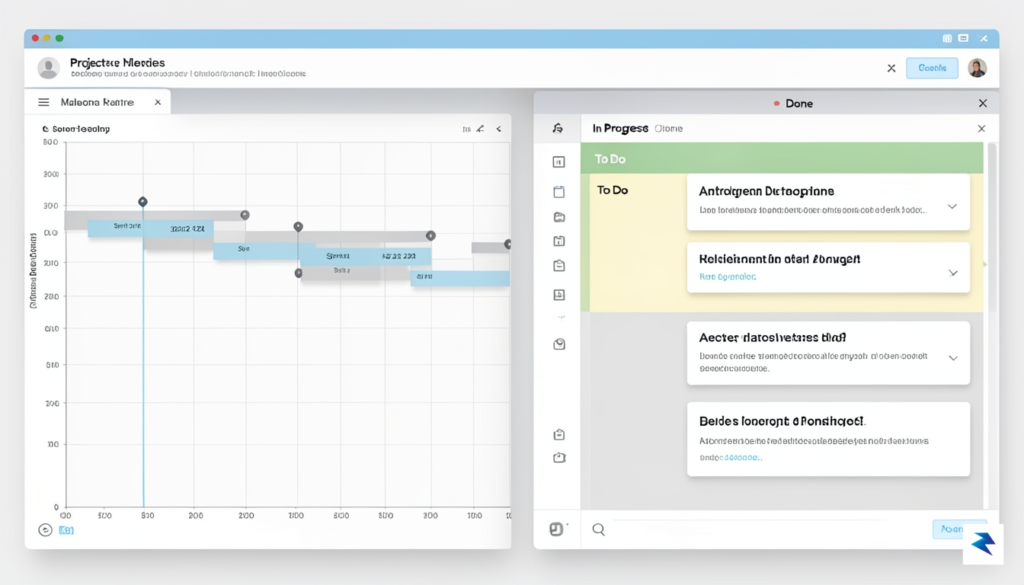
Task: Open the user avatar at top right
Action: pyautogui.click(x=977, y=68)
